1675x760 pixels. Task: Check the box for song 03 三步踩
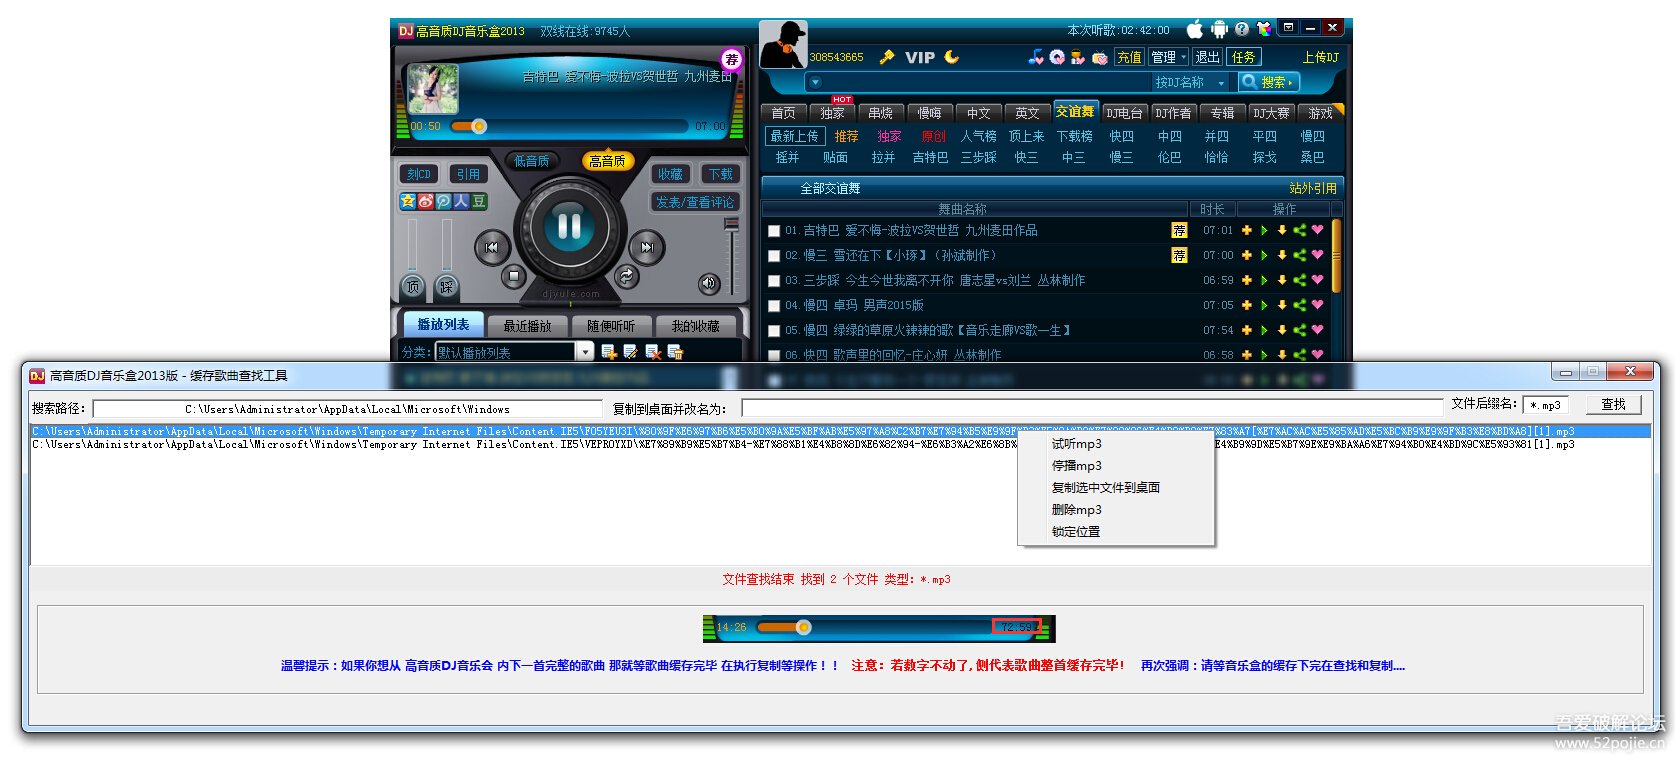point(774,281)
